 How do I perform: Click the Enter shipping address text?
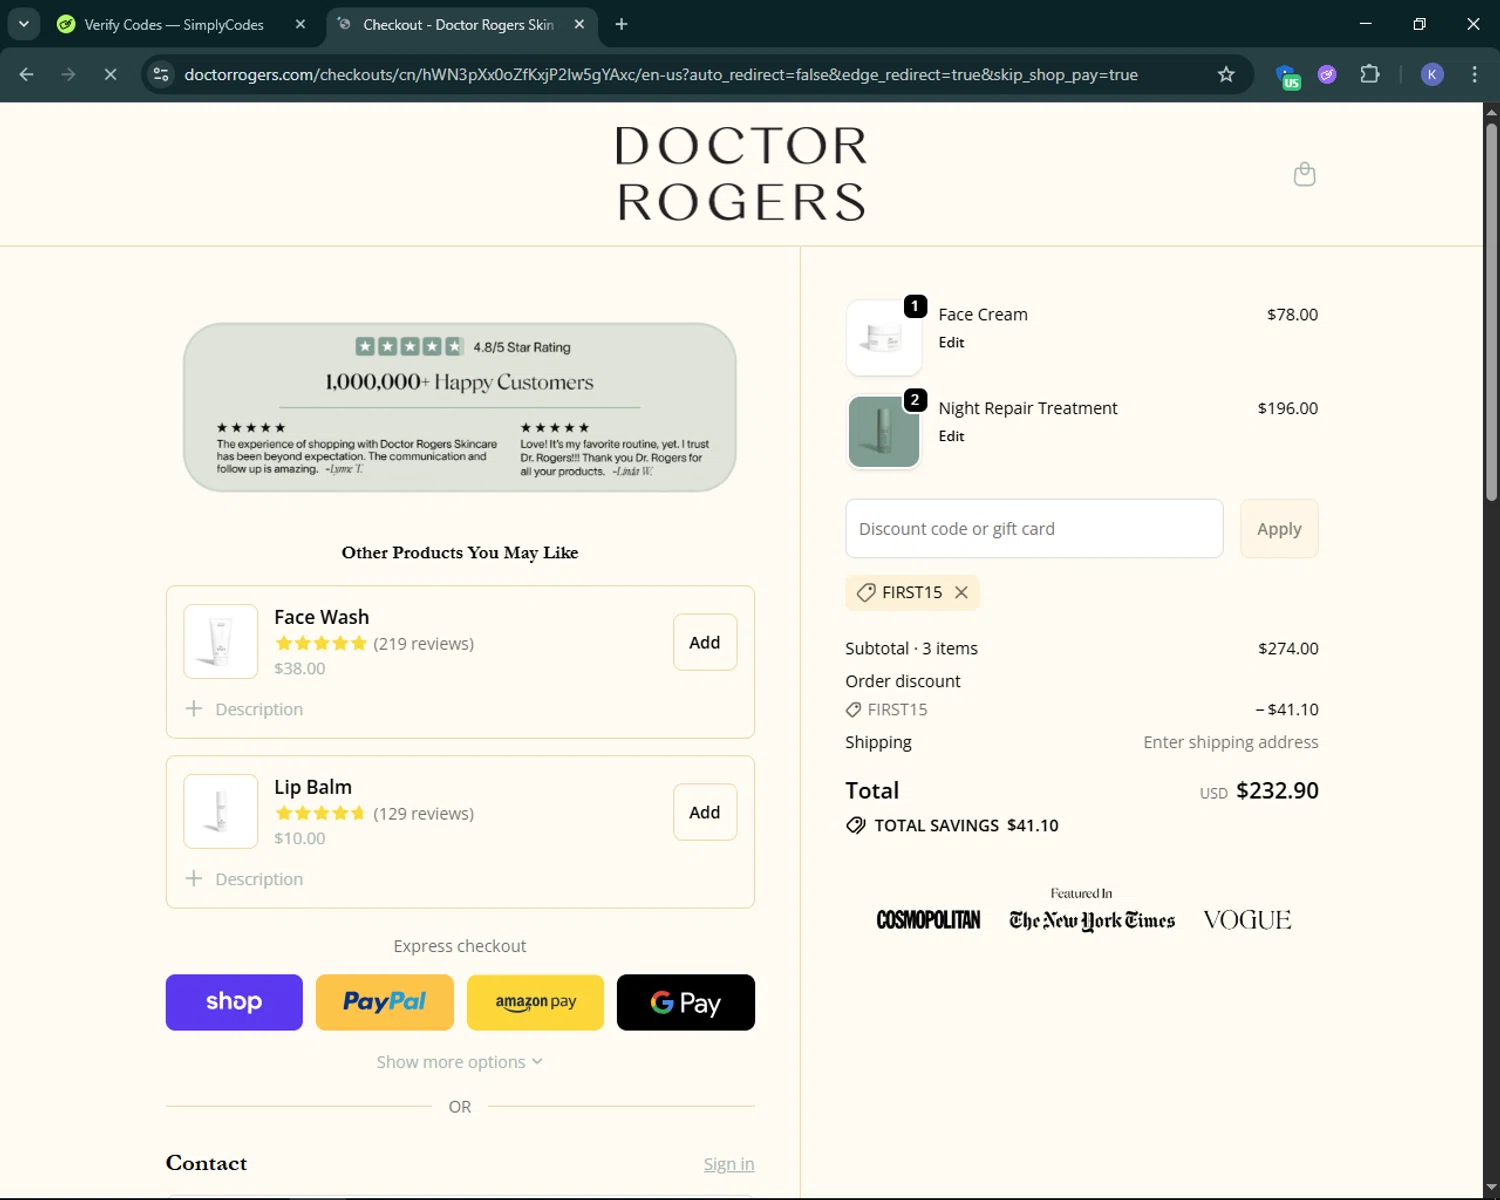(1231, 742)
